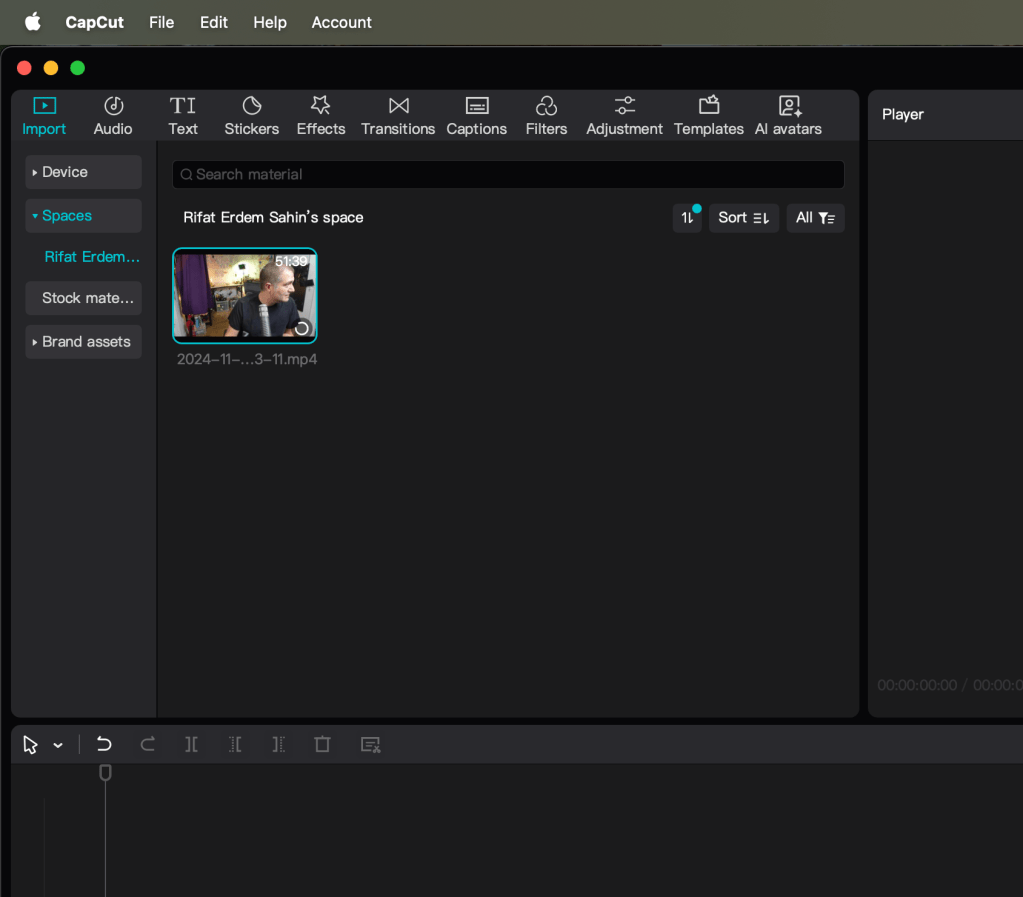
Task: Expand the Brand assets section
Action: (84, 342)
